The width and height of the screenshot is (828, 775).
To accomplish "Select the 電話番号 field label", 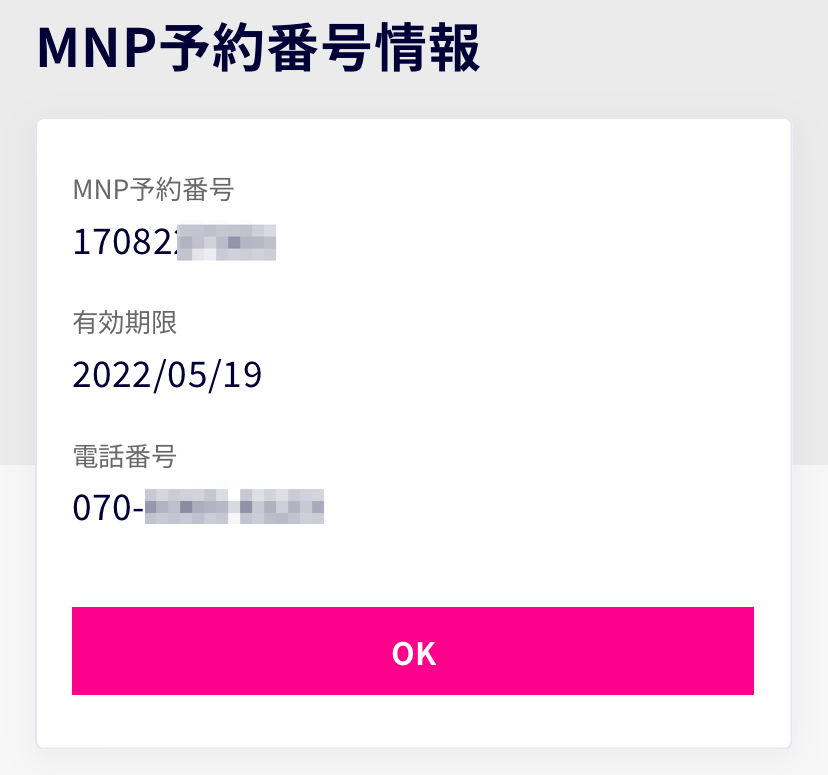I will pyautogui.click(x=125, y=457).
